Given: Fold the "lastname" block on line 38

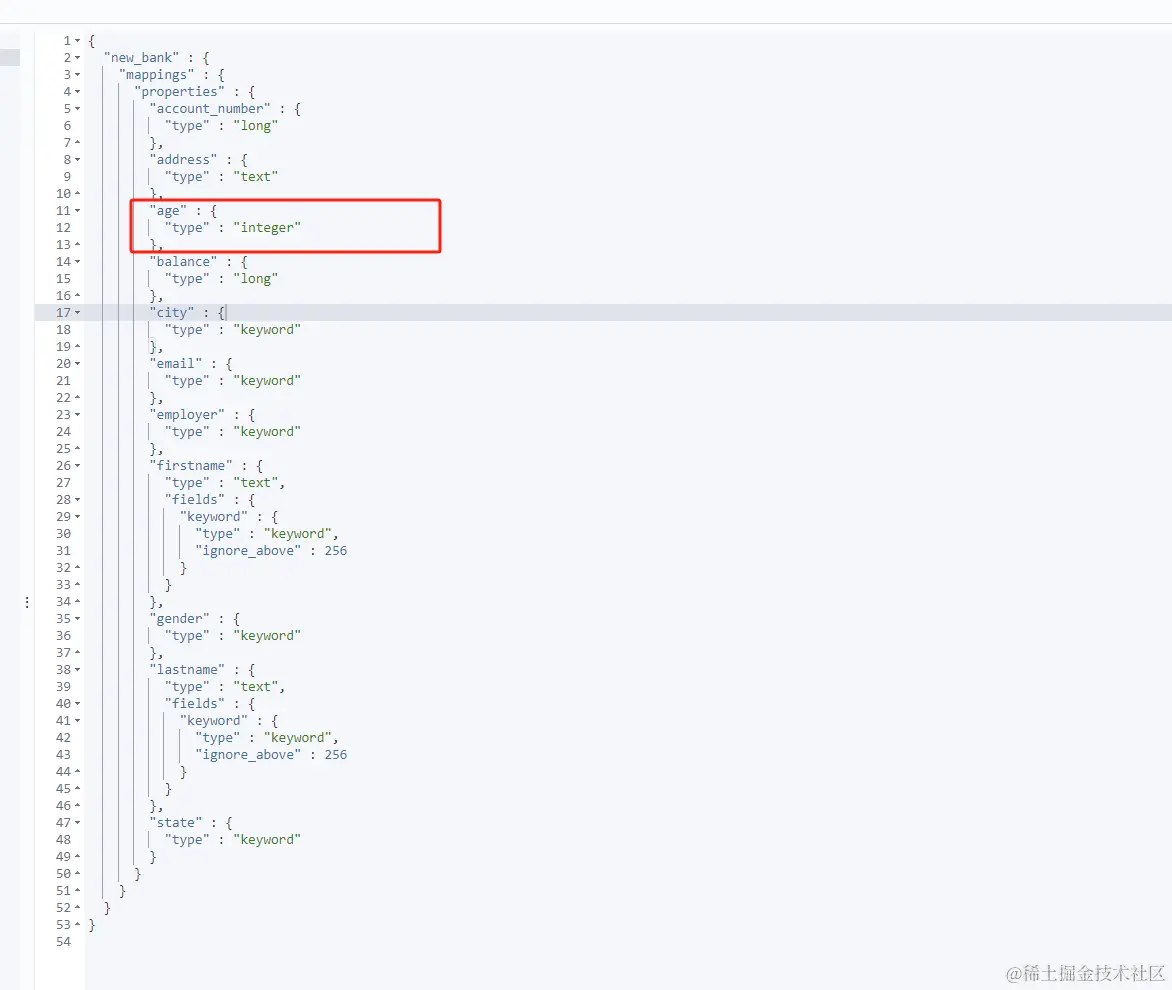Looking at the screenshot, I should (x=78, y=669).
